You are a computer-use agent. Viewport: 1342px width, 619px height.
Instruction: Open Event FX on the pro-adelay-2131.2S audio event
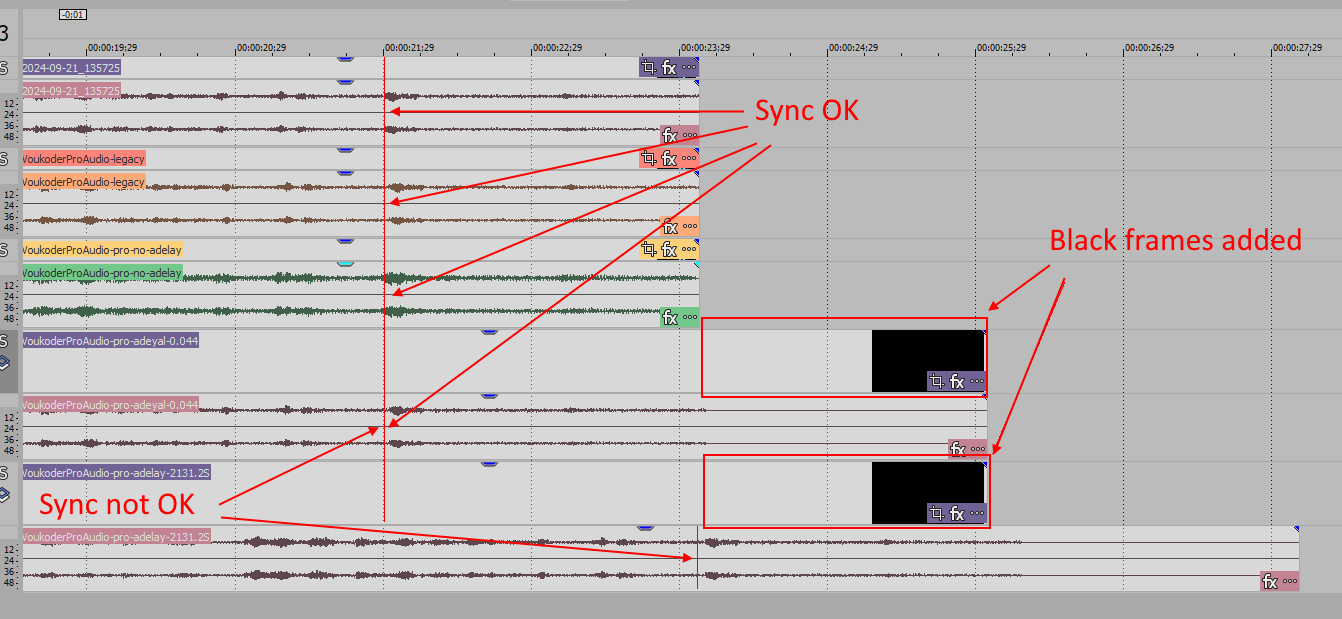click(x=1271, y=581)
